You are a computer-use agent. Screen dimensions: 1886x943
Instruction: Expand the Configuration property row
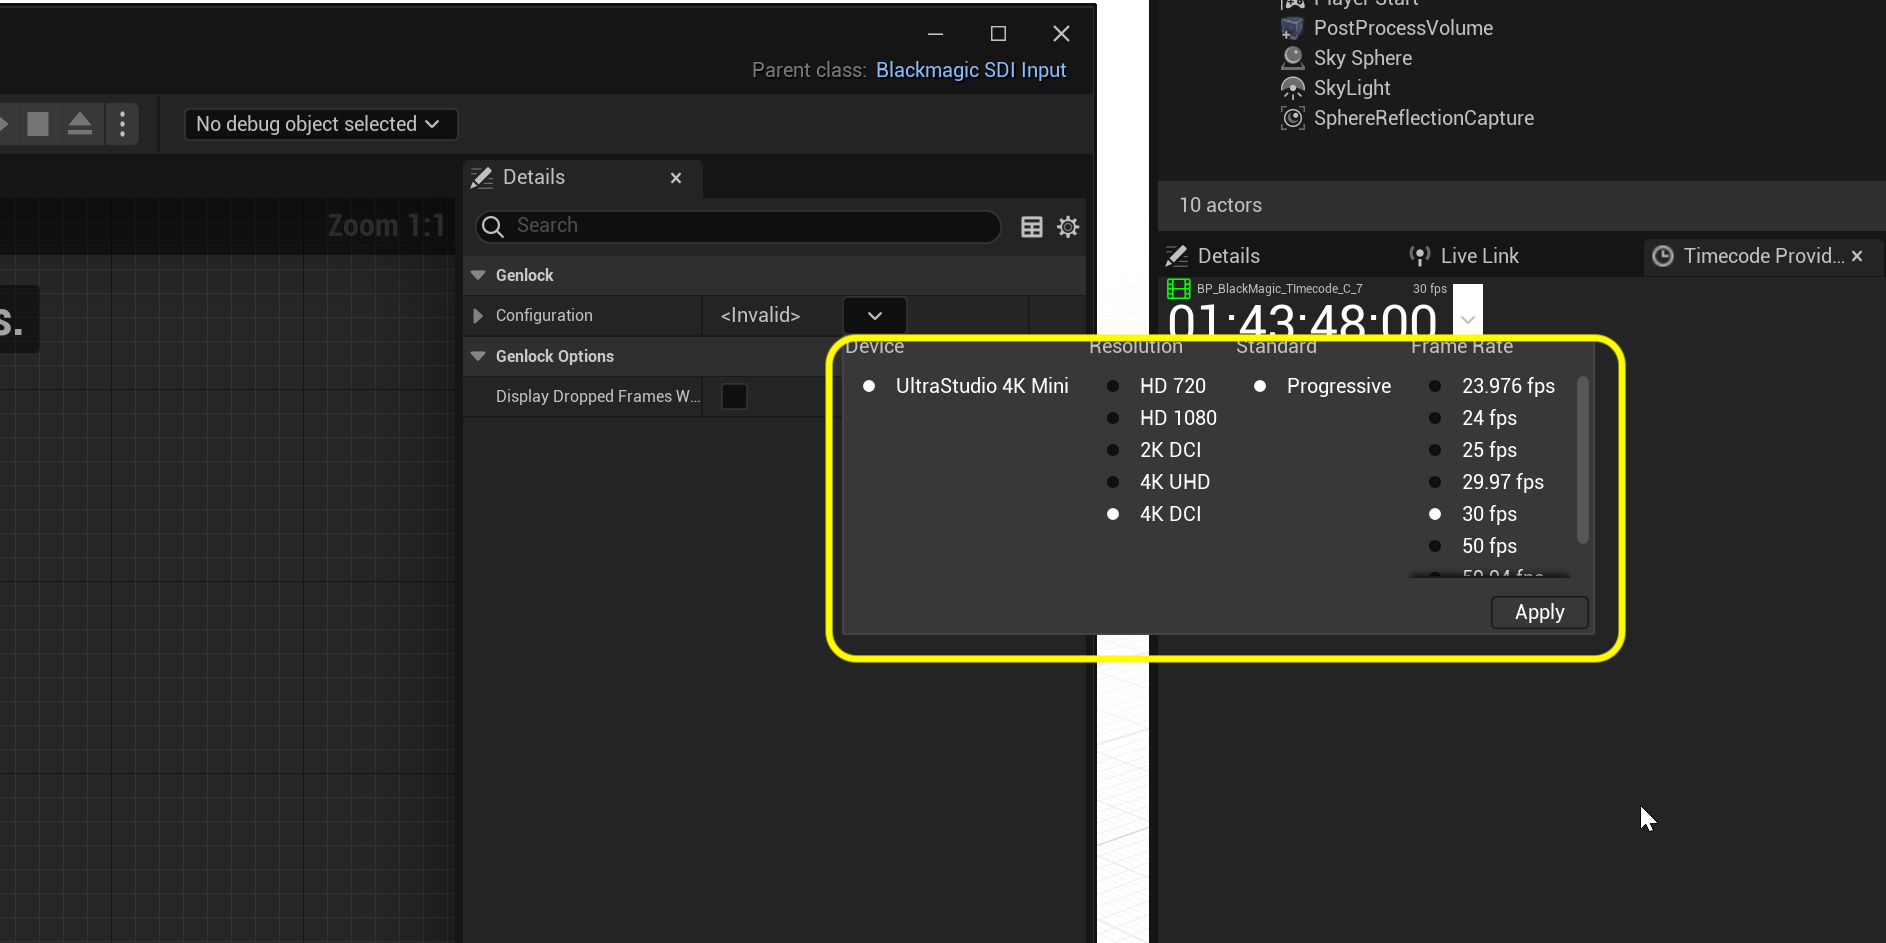[478, 316]
